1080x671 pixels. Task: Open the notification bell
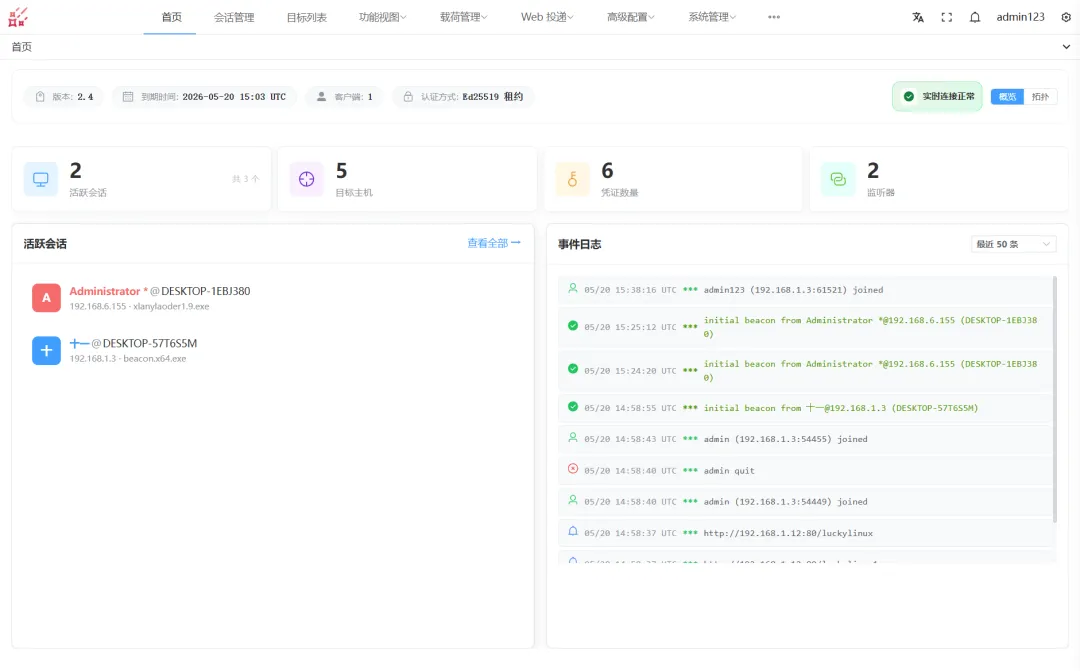click(975, 17)
